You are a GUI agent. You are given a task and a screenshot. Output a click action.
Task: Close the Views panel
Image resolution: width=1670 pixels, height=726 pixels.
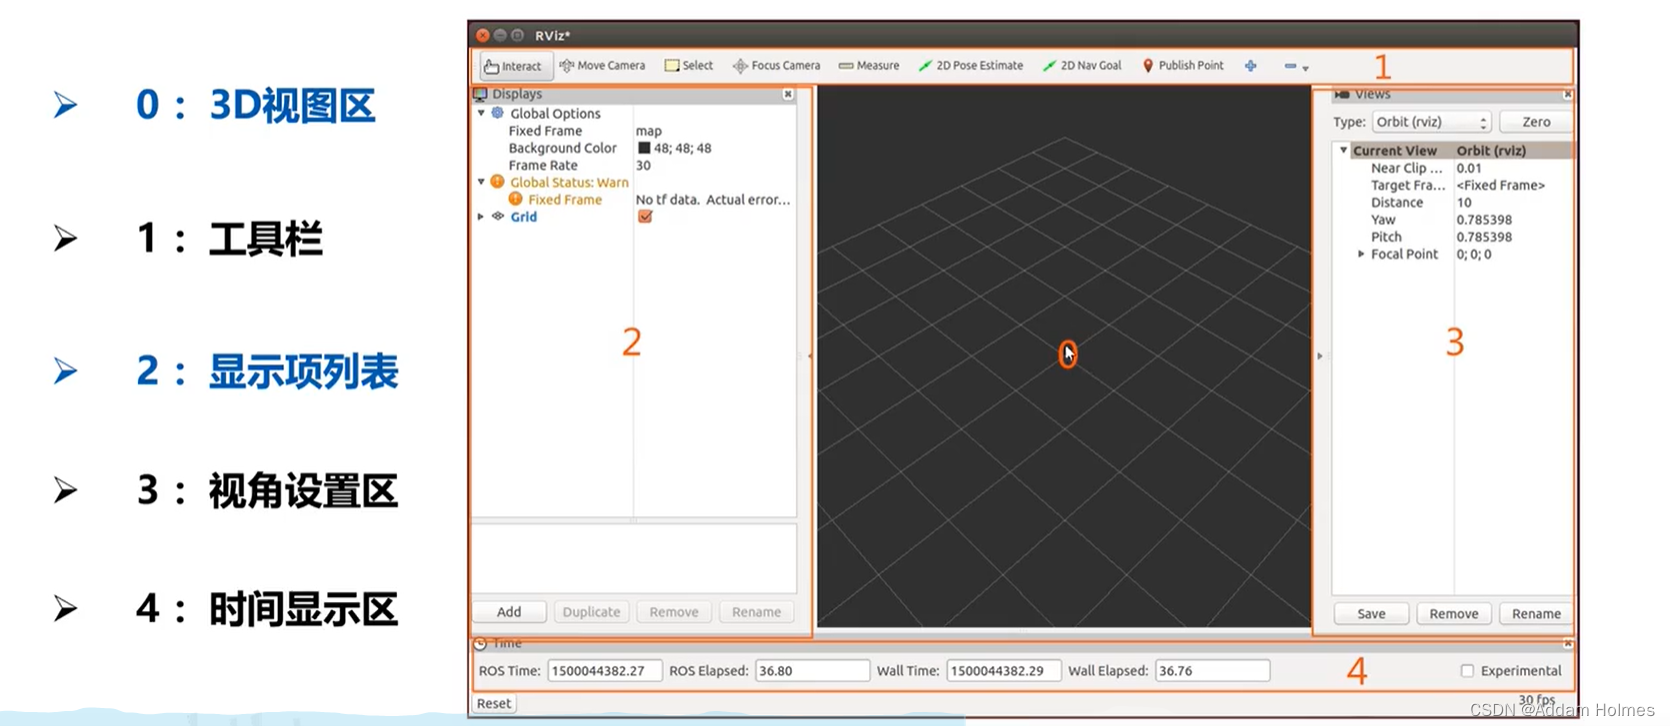pos(1567,94)
